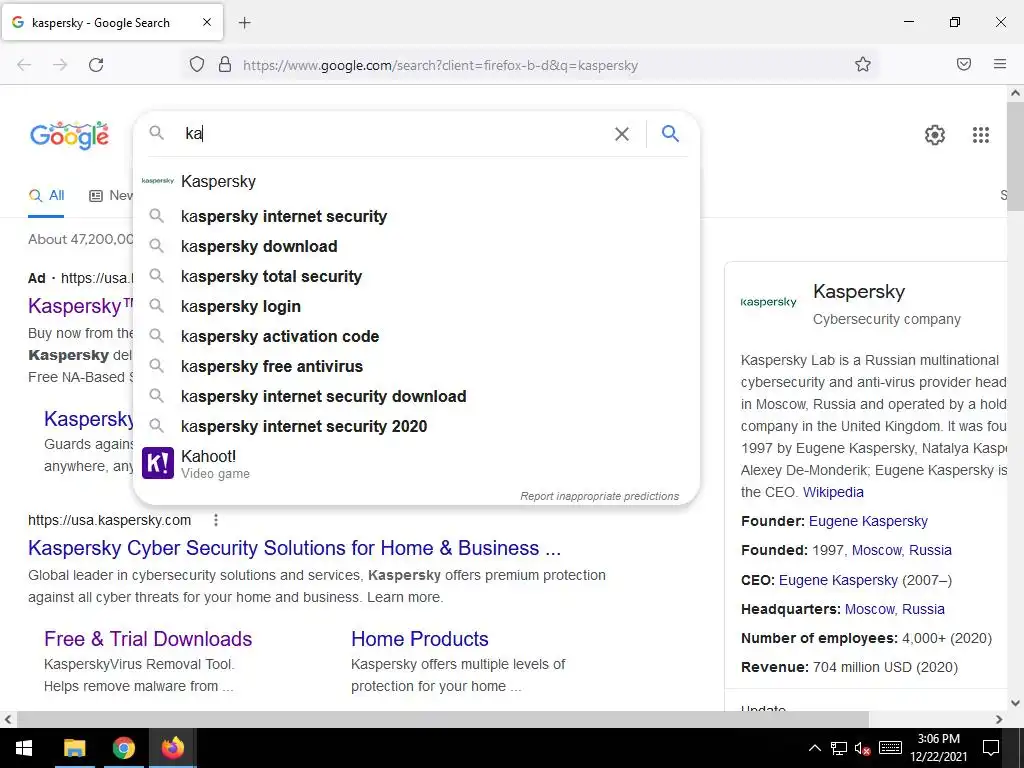View site security via the padlock icon
Screen dimensions: 1024x768
pyautogui.click(x=225, y=64)
